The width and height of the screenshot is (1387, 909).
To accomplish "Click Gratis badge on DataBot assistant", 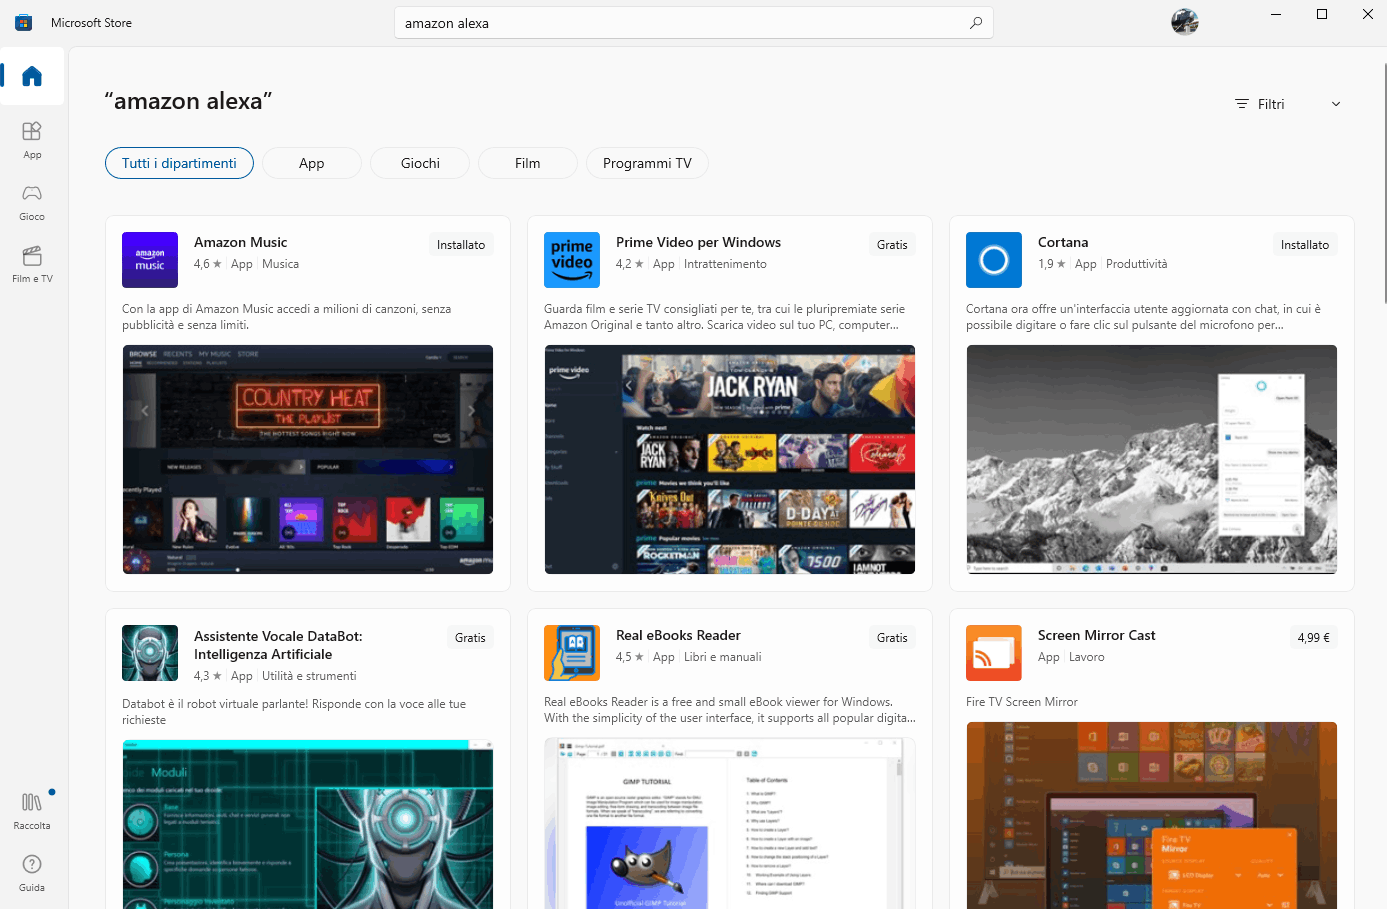I will [470, 638].
